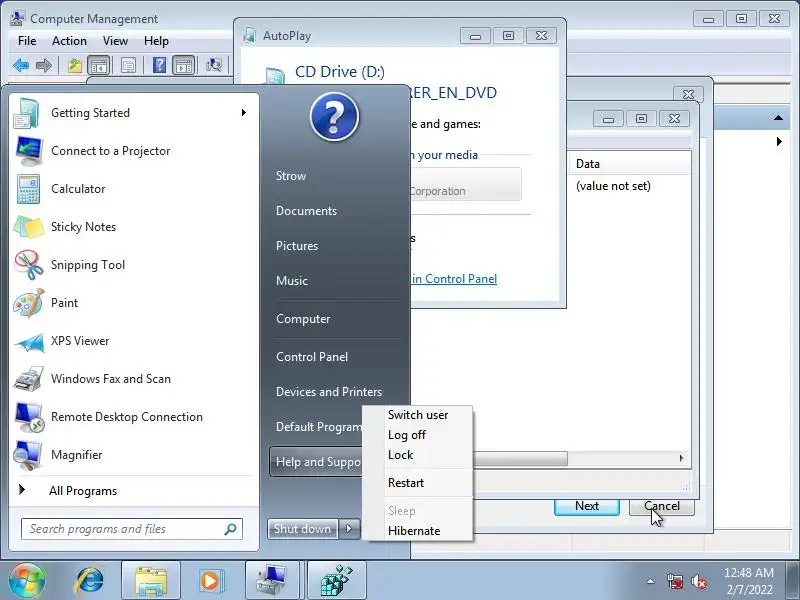Viewport: 800px width, 600px height.
Task: Open Paint from the Start menu
Action: coord(134,303)
